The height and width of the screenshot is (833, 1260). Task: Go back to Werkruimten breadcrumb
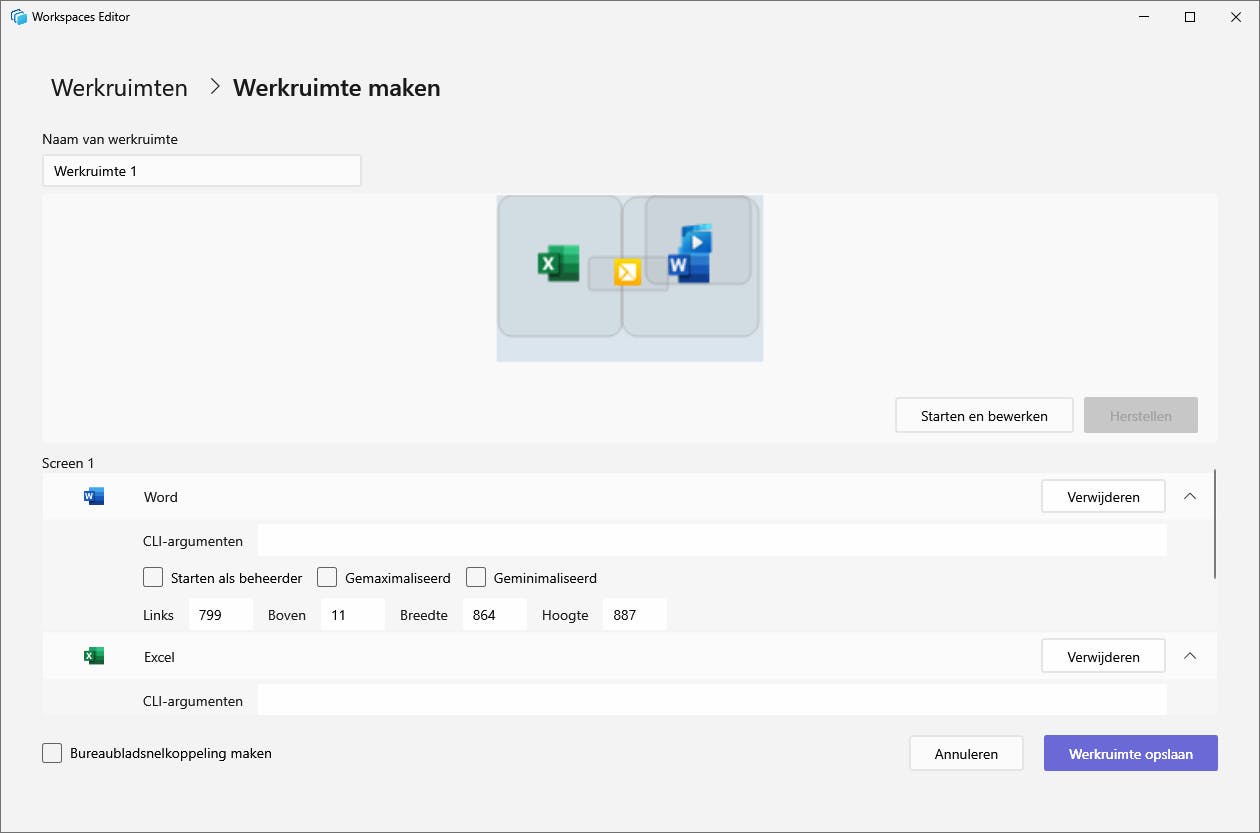[x=119, y=87]
